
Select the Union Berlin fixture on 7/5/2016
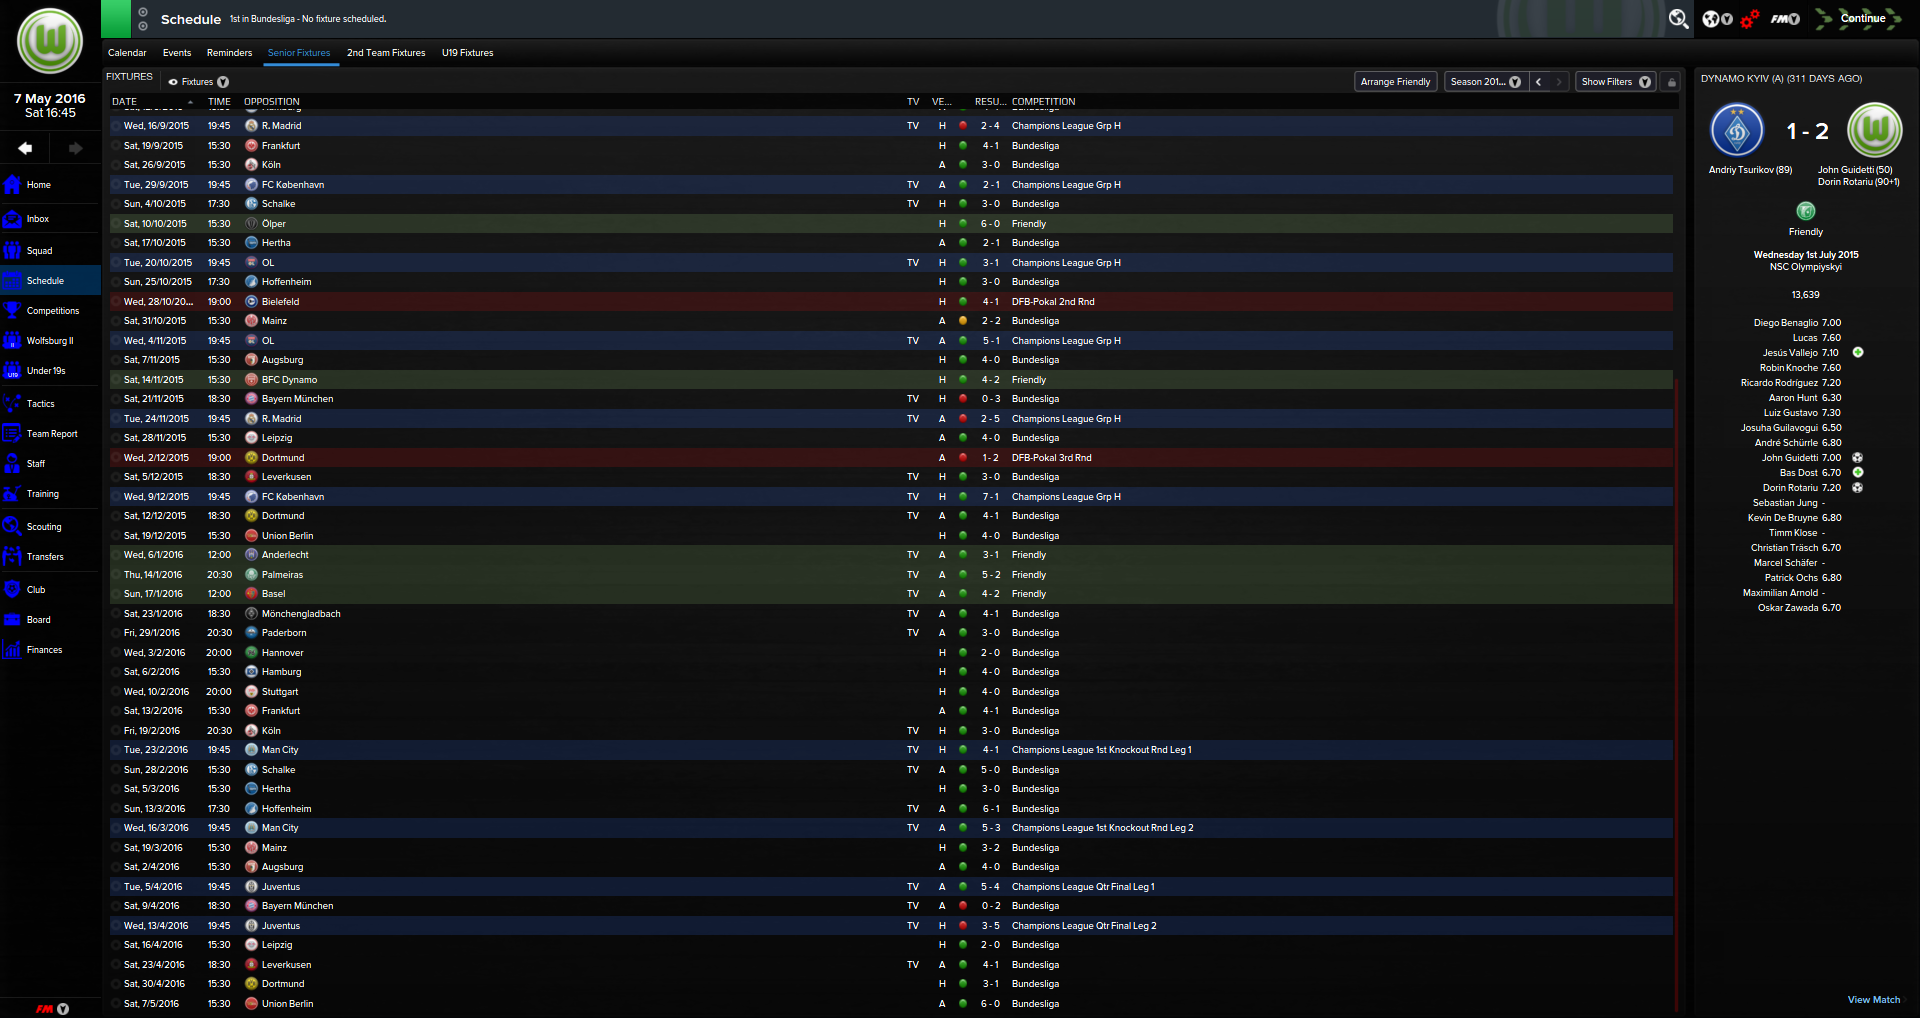891,1004
